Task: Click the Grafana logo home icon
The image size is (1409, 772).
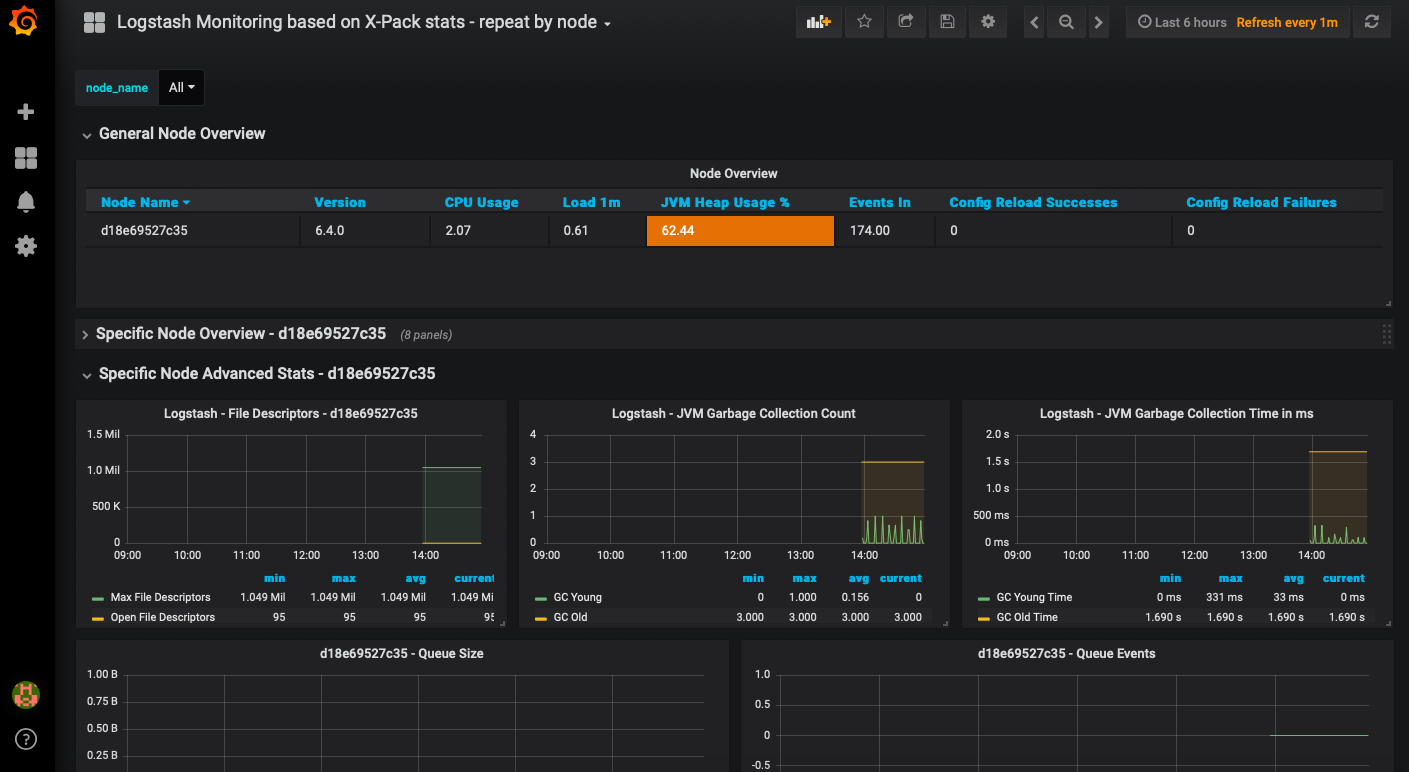Action: click(26, 22)
